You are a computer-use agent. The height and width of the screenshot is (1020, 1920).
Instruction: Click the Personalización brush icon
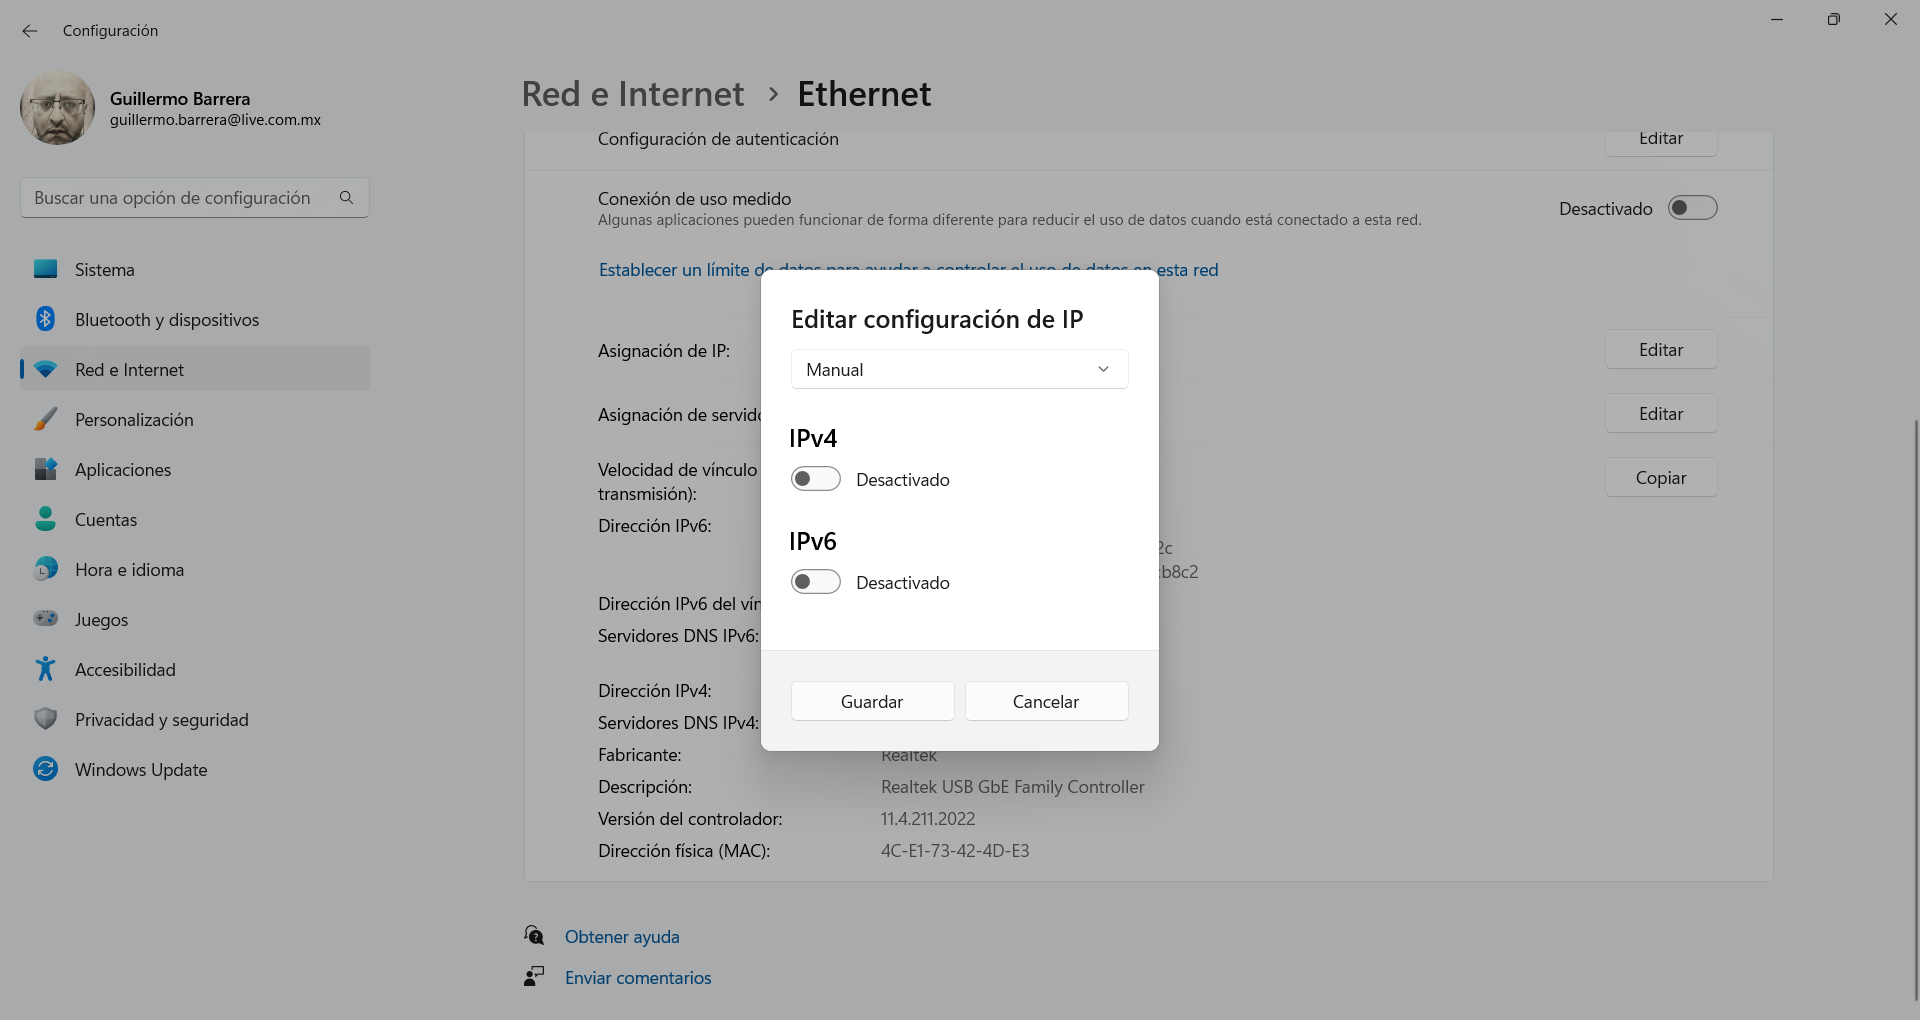tap(45, 419)
